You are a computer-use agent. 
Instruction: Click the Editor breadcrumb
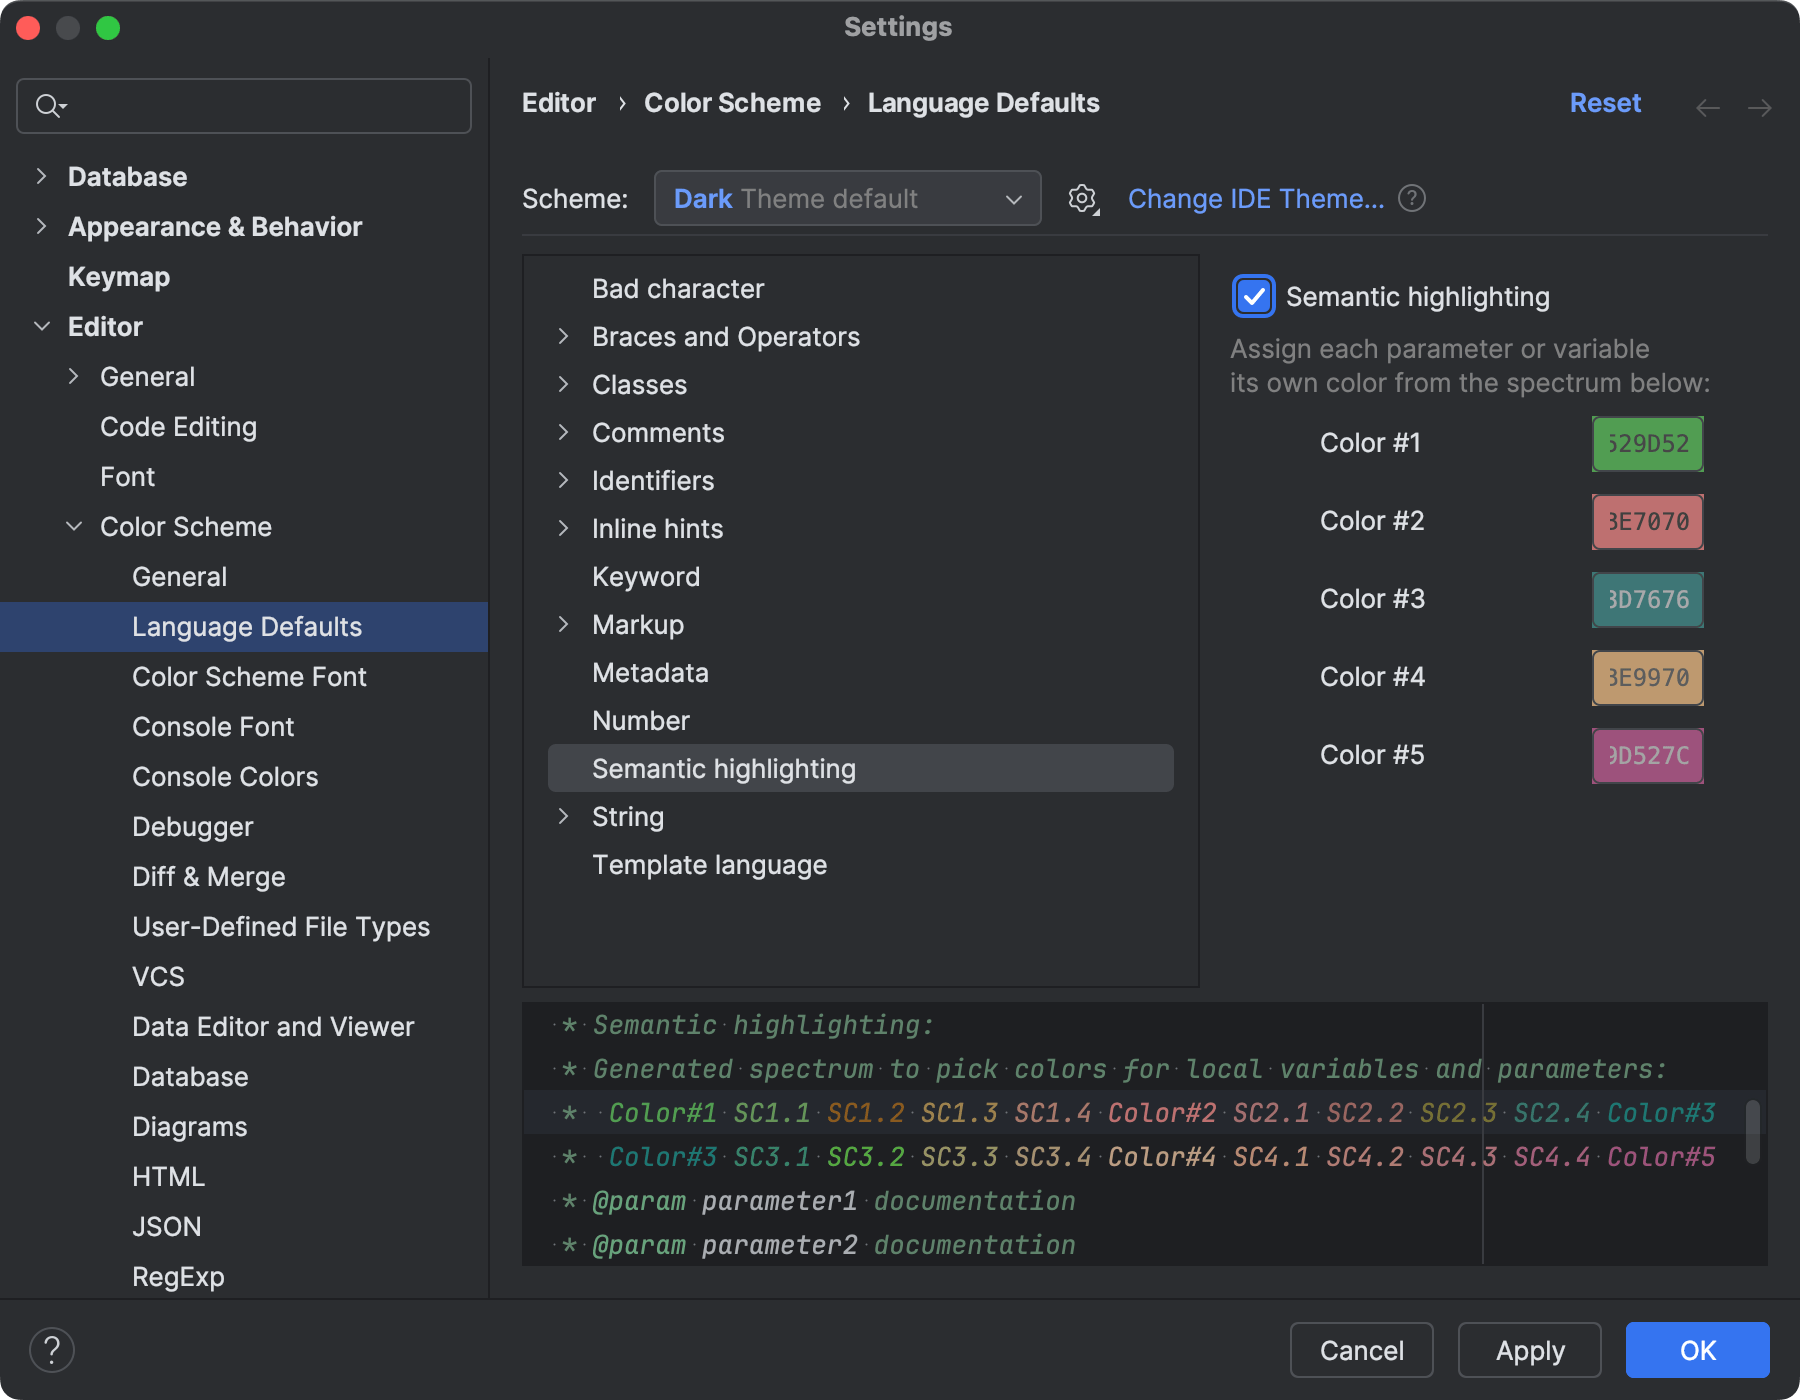coord(558,102)
